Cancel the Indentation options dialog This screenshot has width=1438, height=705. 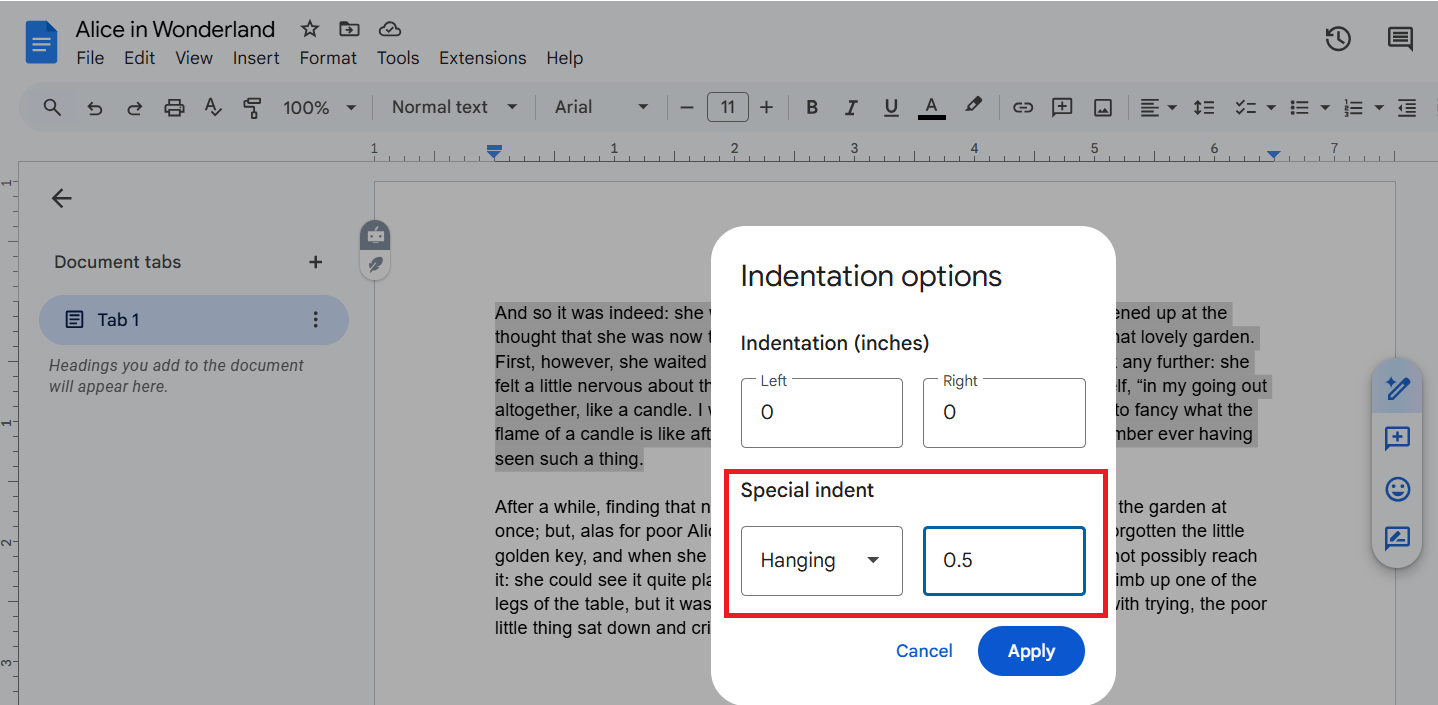pyautogui.click(x=923, y=650)
